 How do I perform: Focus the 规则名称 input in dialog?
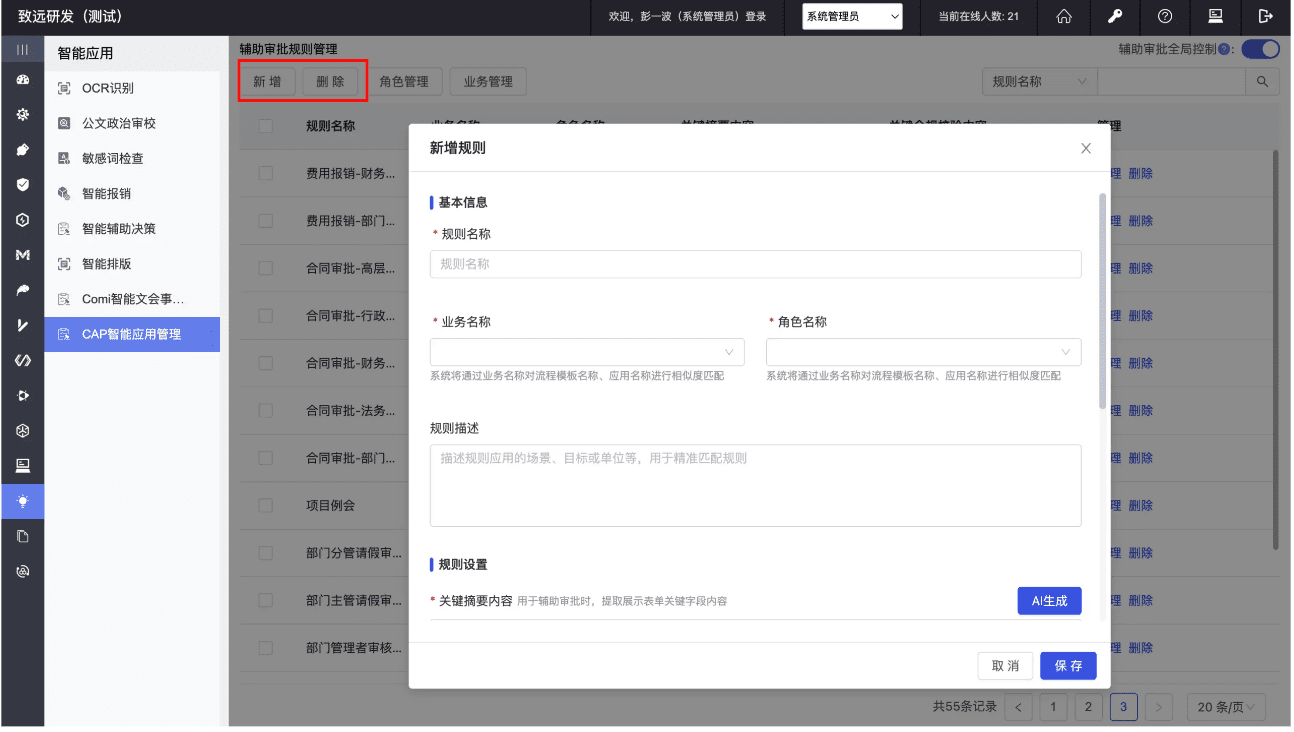pos(755,264)
